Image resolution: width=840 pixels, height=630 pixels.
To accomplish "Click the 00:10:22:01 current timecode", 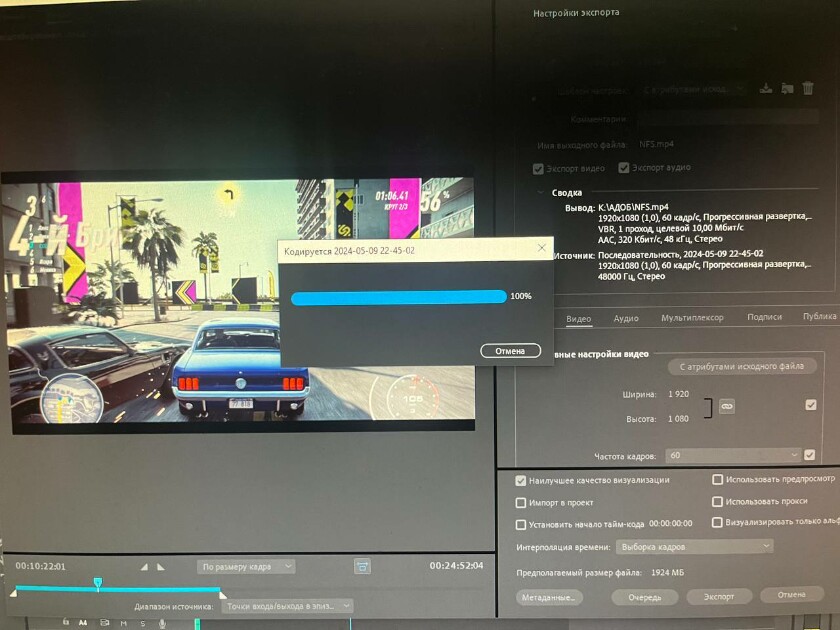I will tap(40, 566).
